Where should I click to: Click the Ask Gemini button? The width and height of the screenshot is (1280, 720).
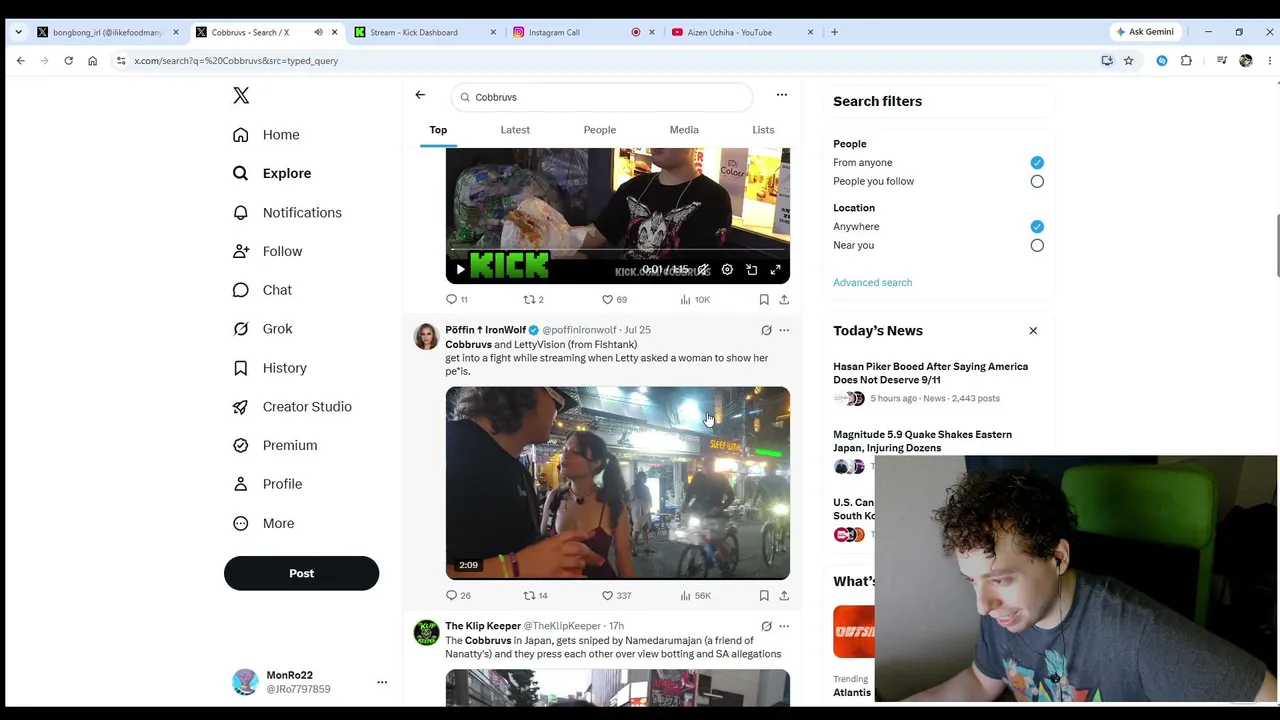(1144, 32)
